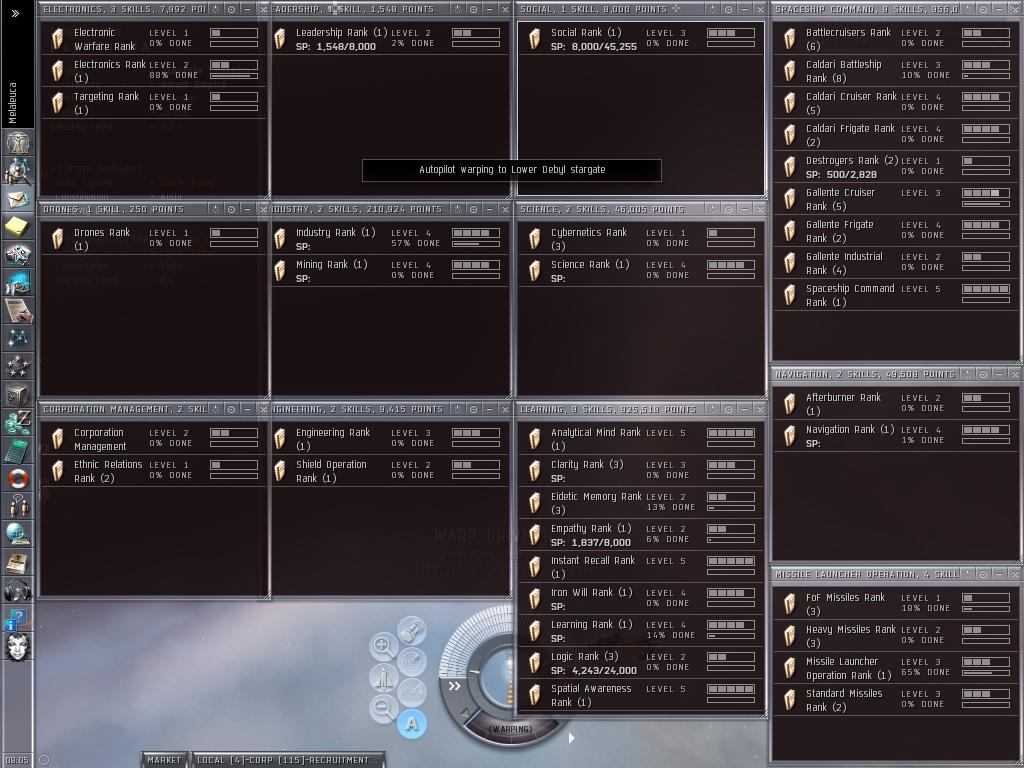Open the wallet coins icon
The width and height of the screenshot is (1024, 768).
pos(18,423)
